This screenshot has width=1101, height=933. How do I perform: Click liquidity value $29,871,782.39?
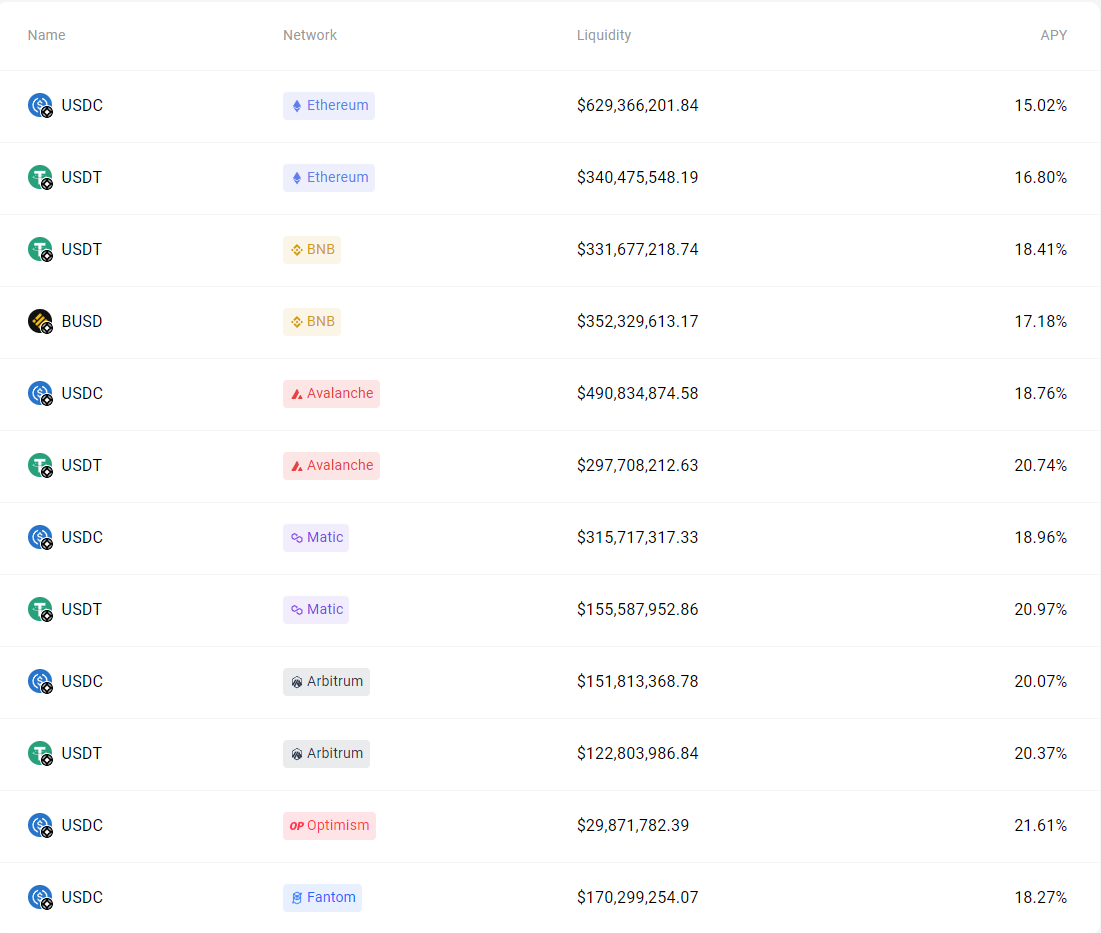[x=633, y=826]
